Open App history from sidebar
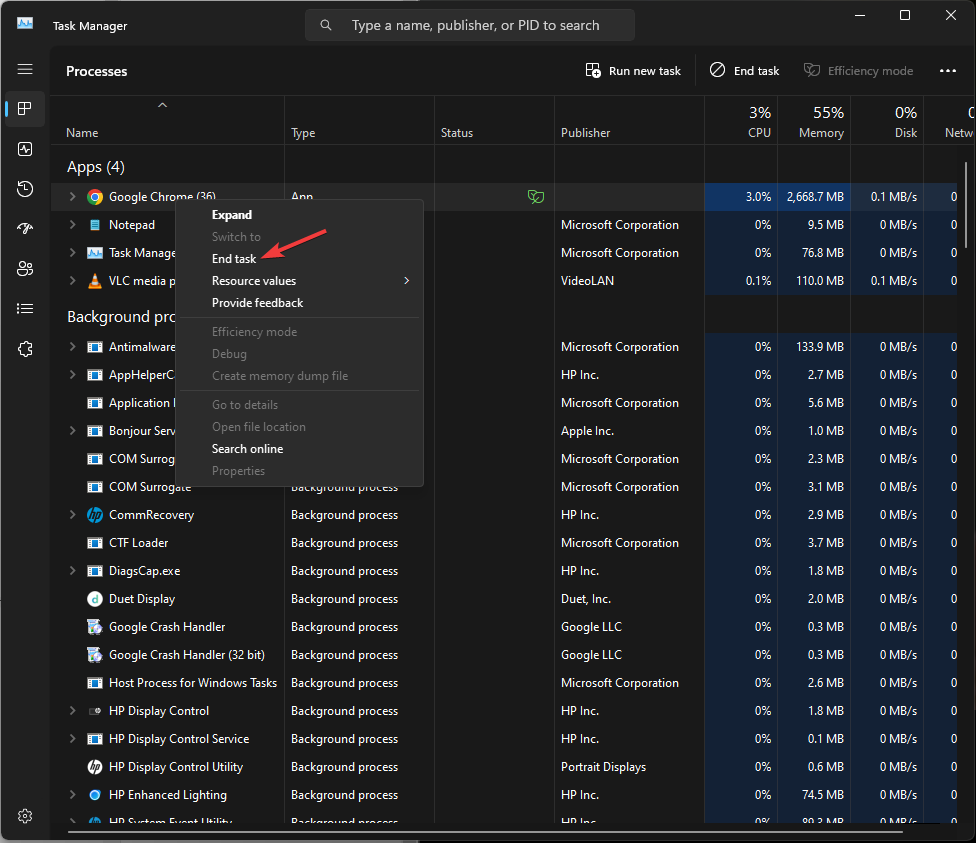This screenshot has height=843, width=976. (25, 189)
